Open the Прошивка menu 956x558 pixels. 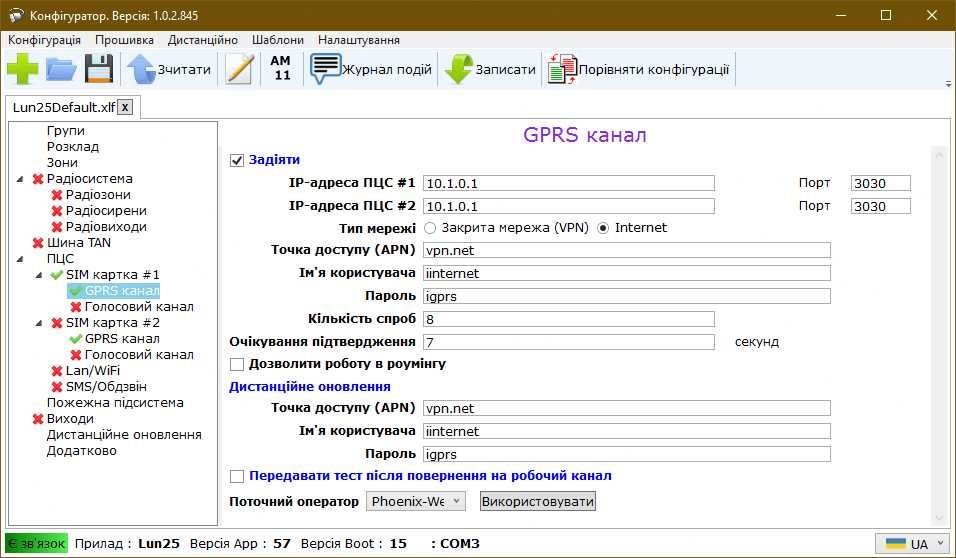coord(124,40)
